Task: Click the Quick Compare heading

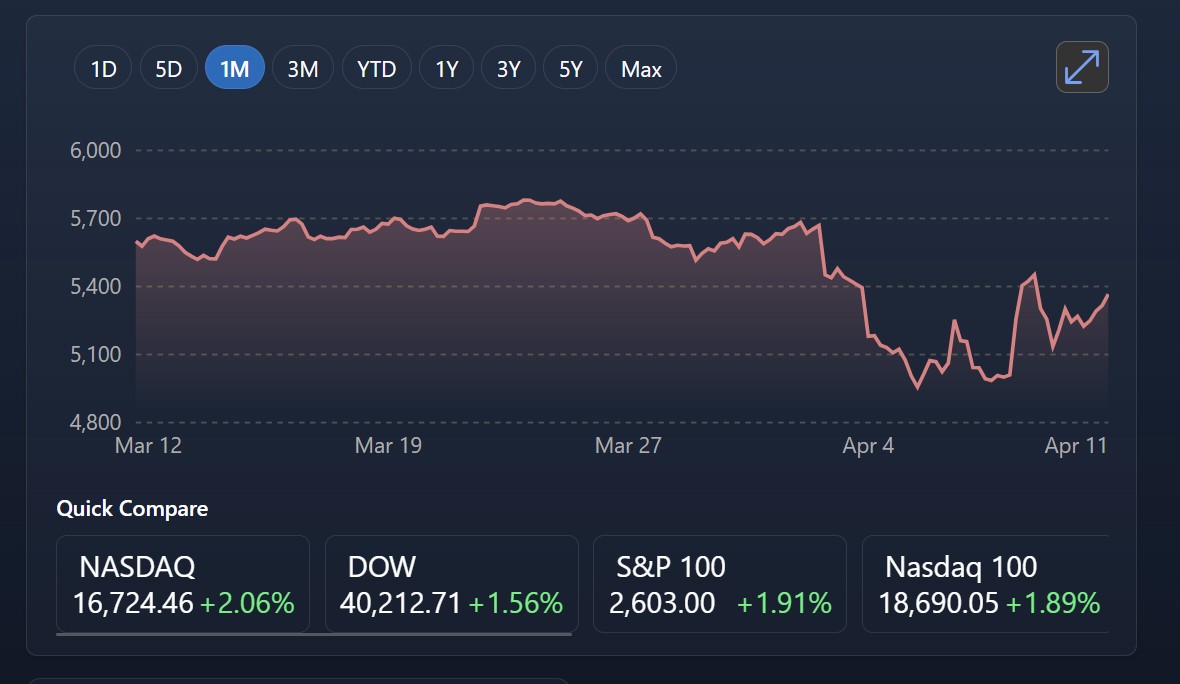Action: click(133, 508)
